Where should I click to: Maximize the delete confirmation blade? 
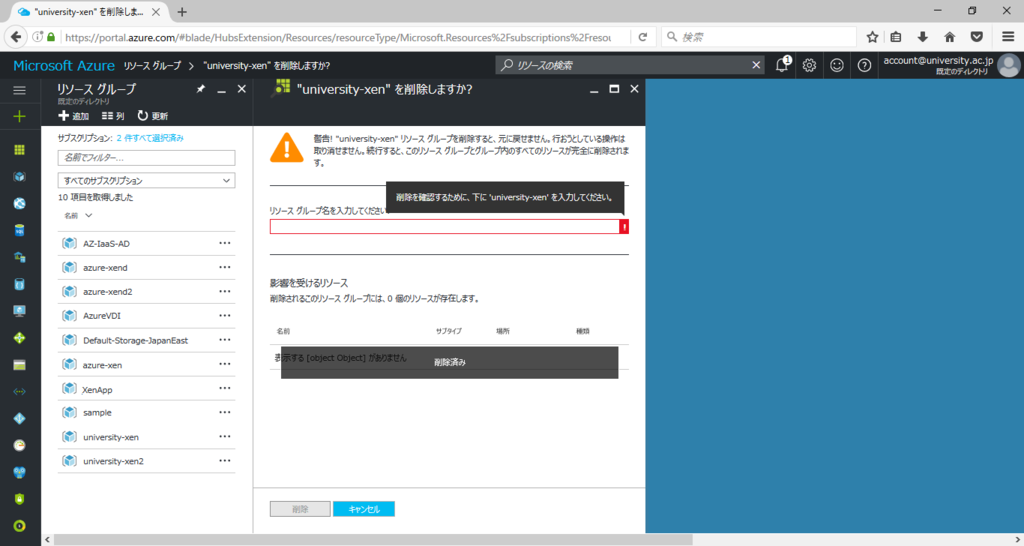[614, 89]
